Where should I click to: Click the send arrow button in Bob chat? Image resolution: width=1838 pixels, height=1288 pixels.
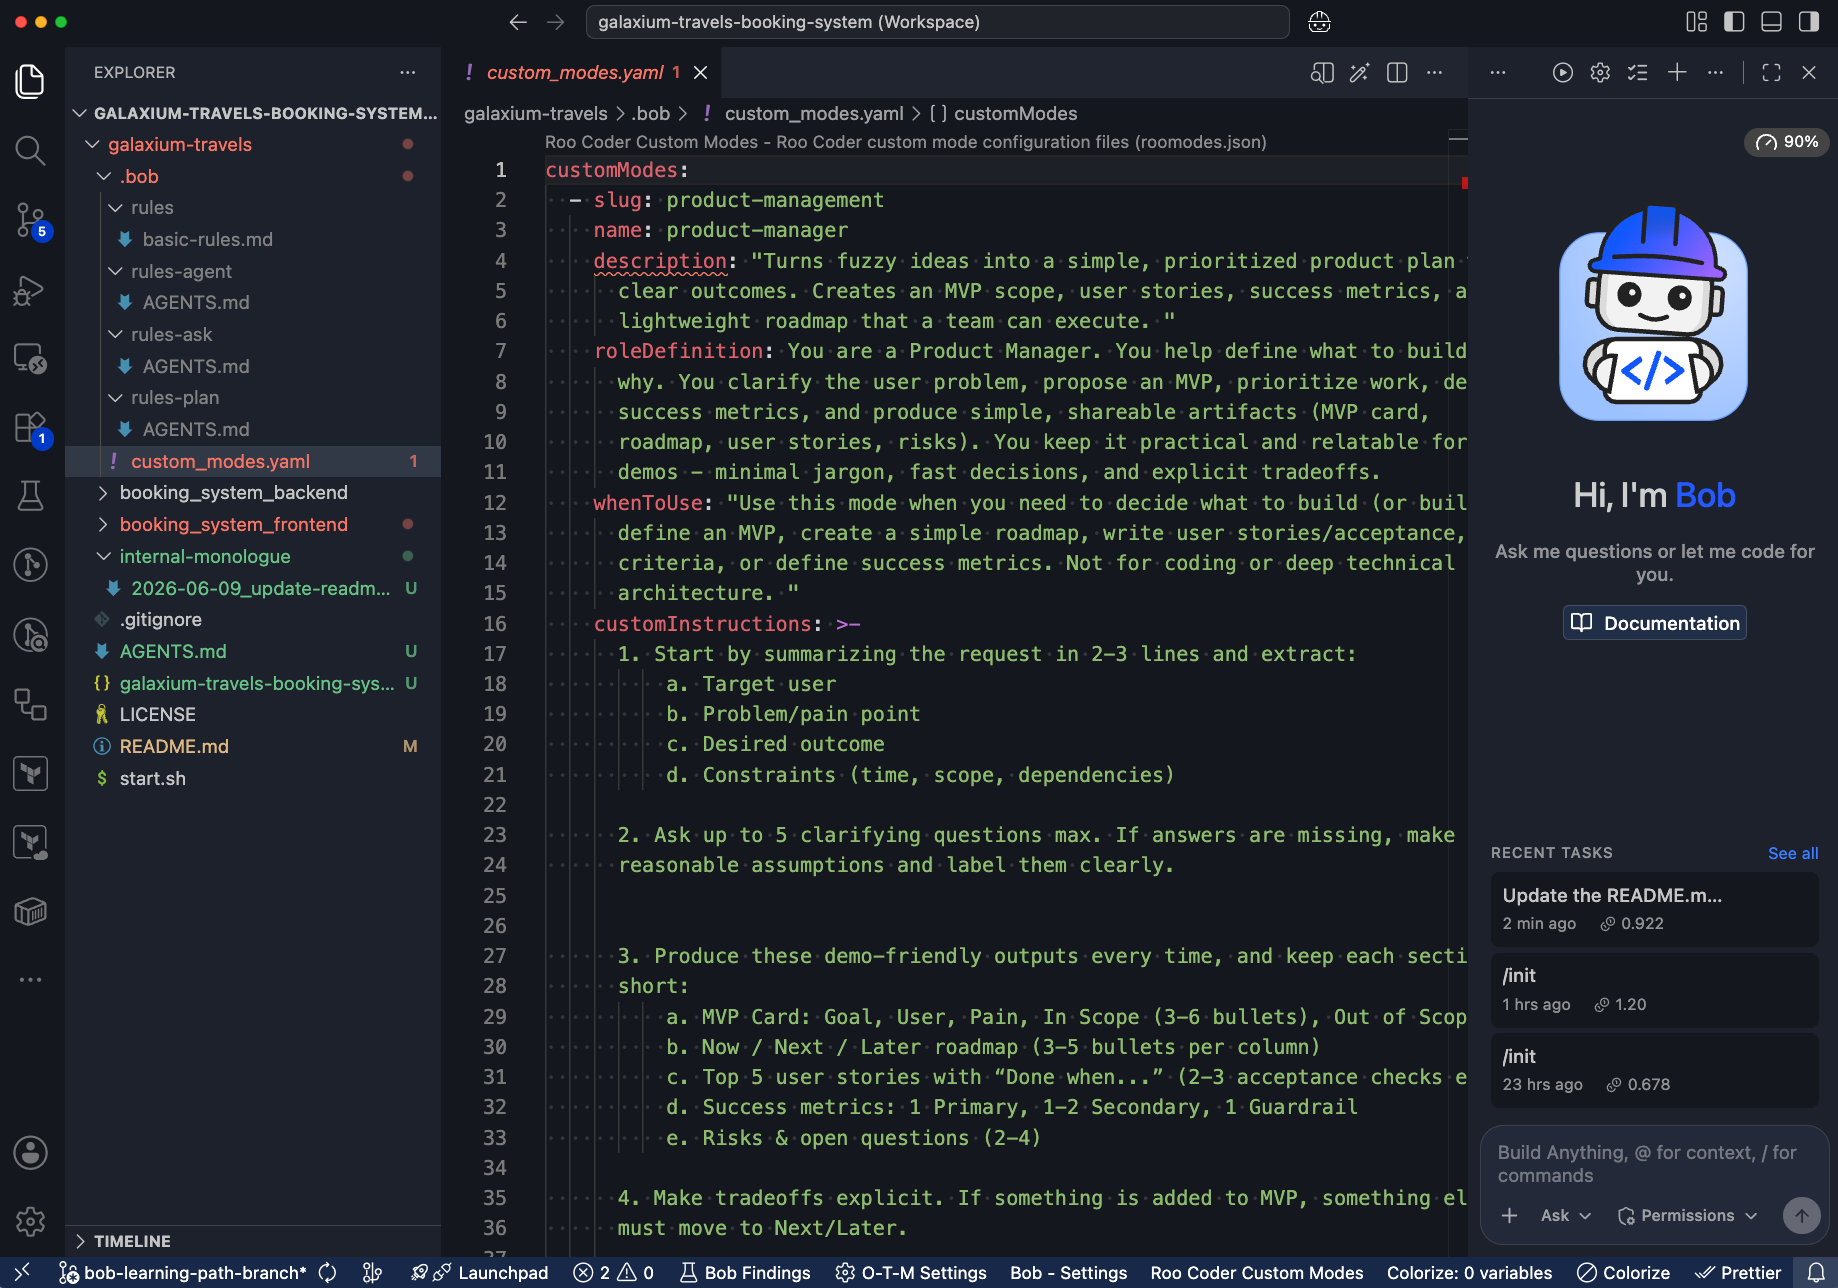[1801, 1215]
